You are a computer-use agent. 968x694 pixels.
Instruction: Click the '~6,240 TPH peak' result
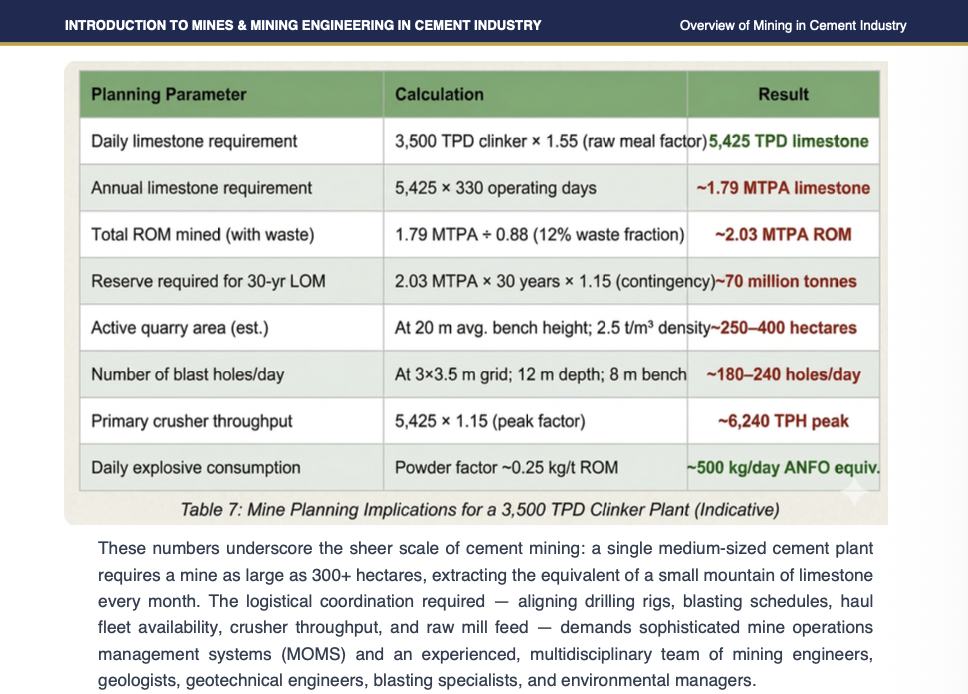pyautogui.click(x=783, y=421)
